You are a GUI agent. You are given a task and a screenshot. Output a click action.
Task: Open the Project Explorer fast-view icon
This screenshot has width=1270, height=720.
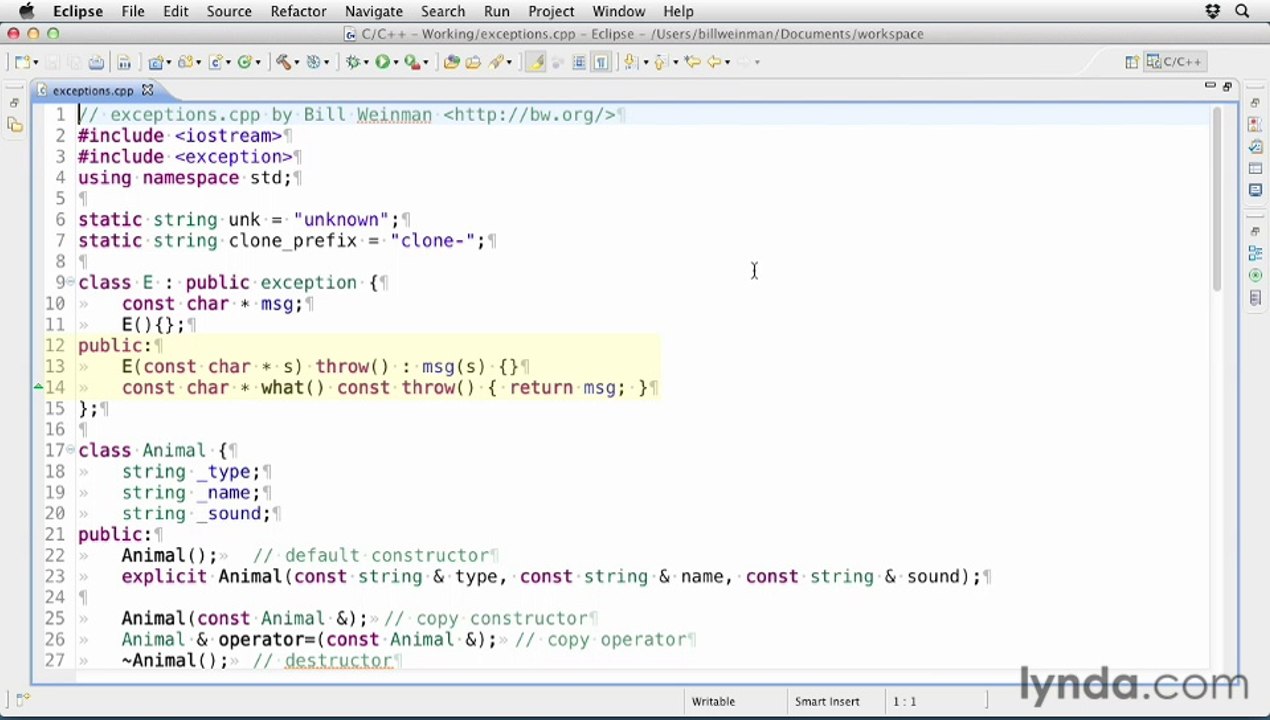pos(14,125)
